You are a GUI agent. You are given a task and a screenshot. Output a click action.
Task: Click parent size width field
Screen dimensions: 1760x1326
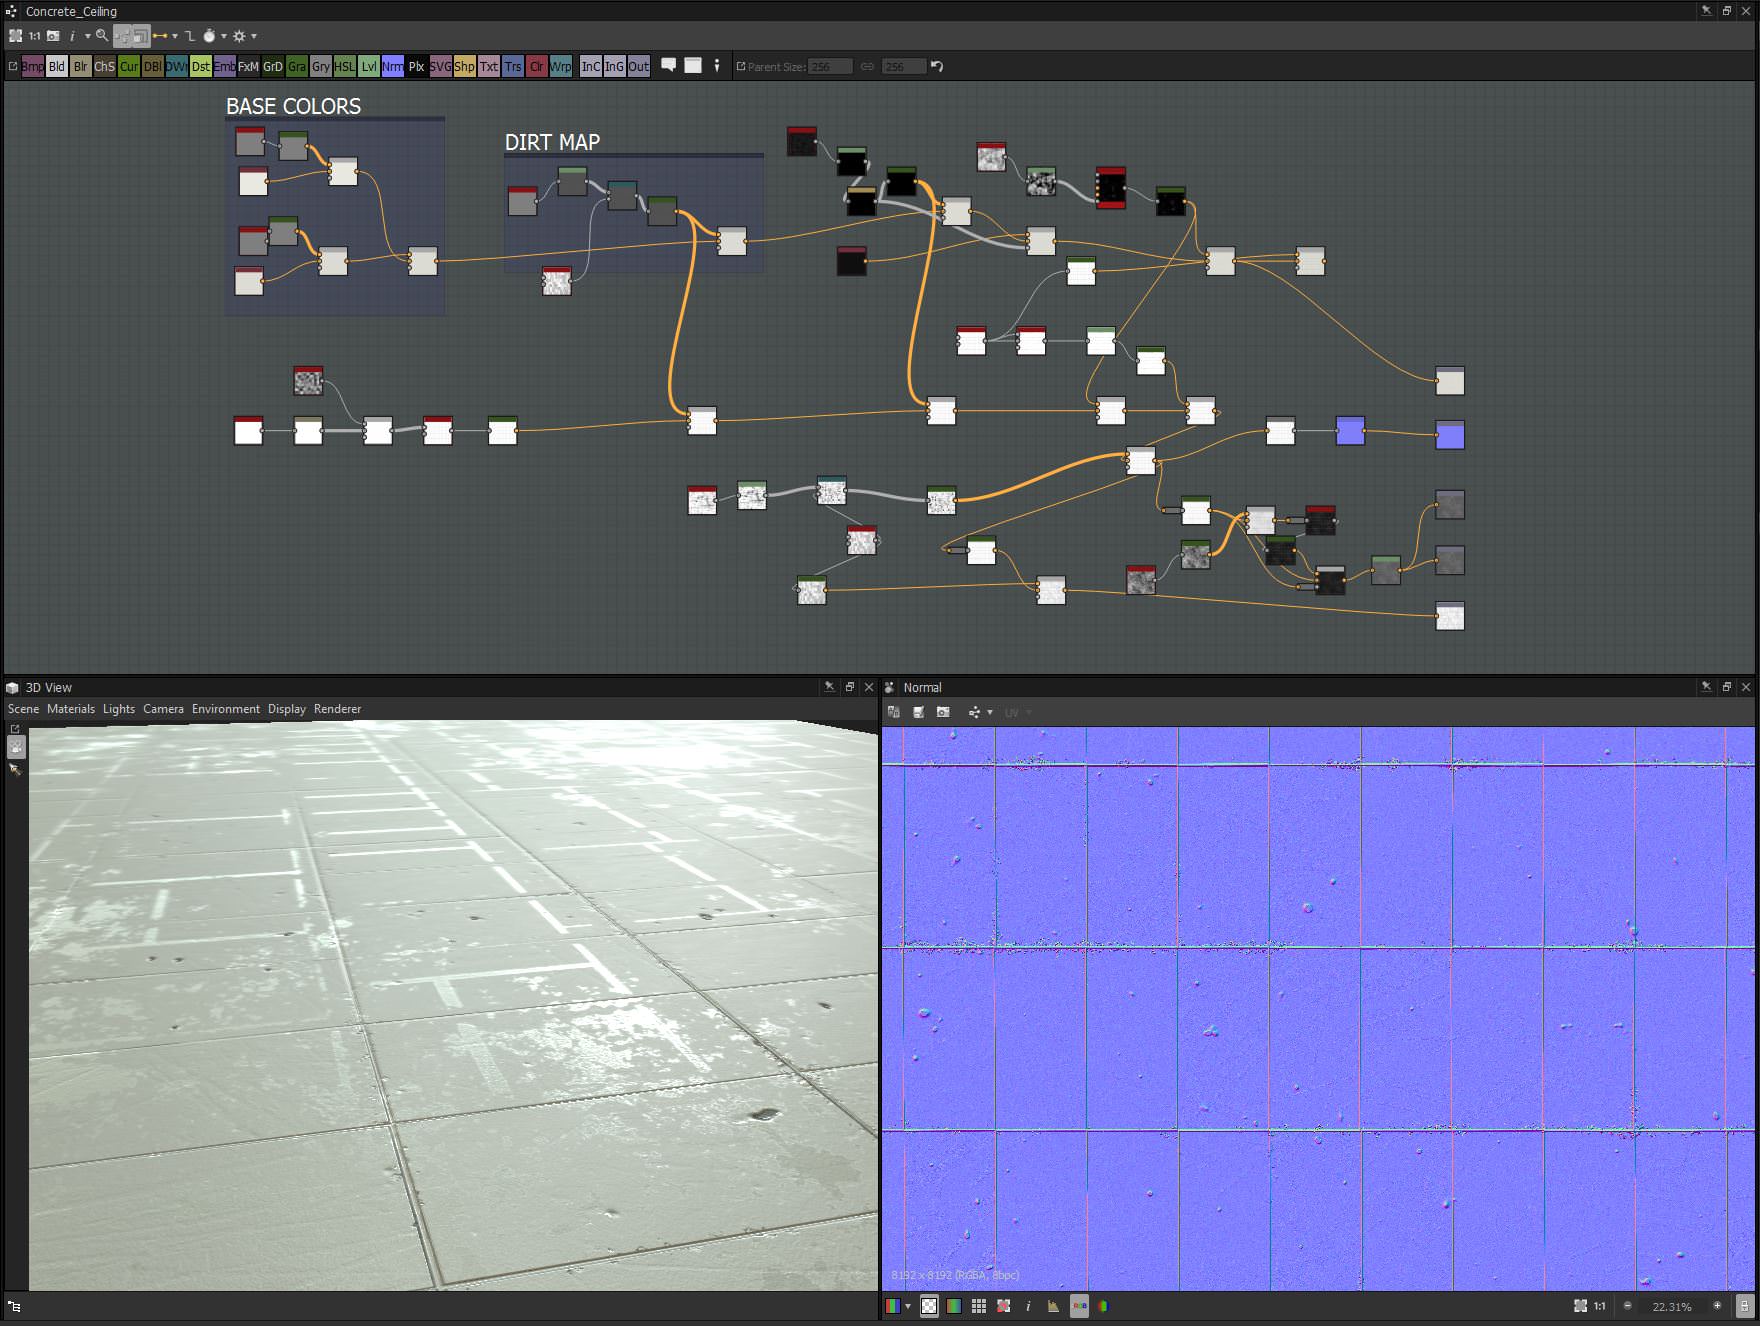(830, 67)
